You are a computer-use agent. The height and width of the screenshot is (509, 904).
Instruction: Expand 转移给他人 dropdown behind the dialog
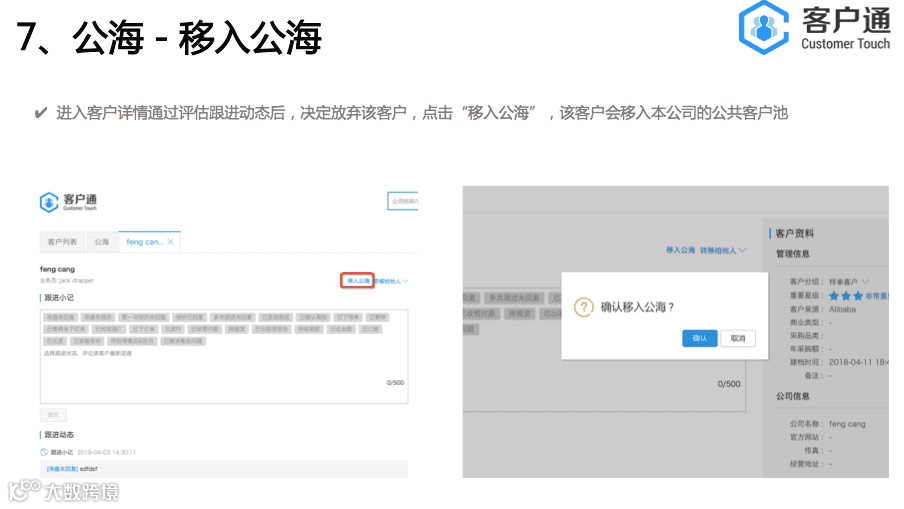[723, 250]
